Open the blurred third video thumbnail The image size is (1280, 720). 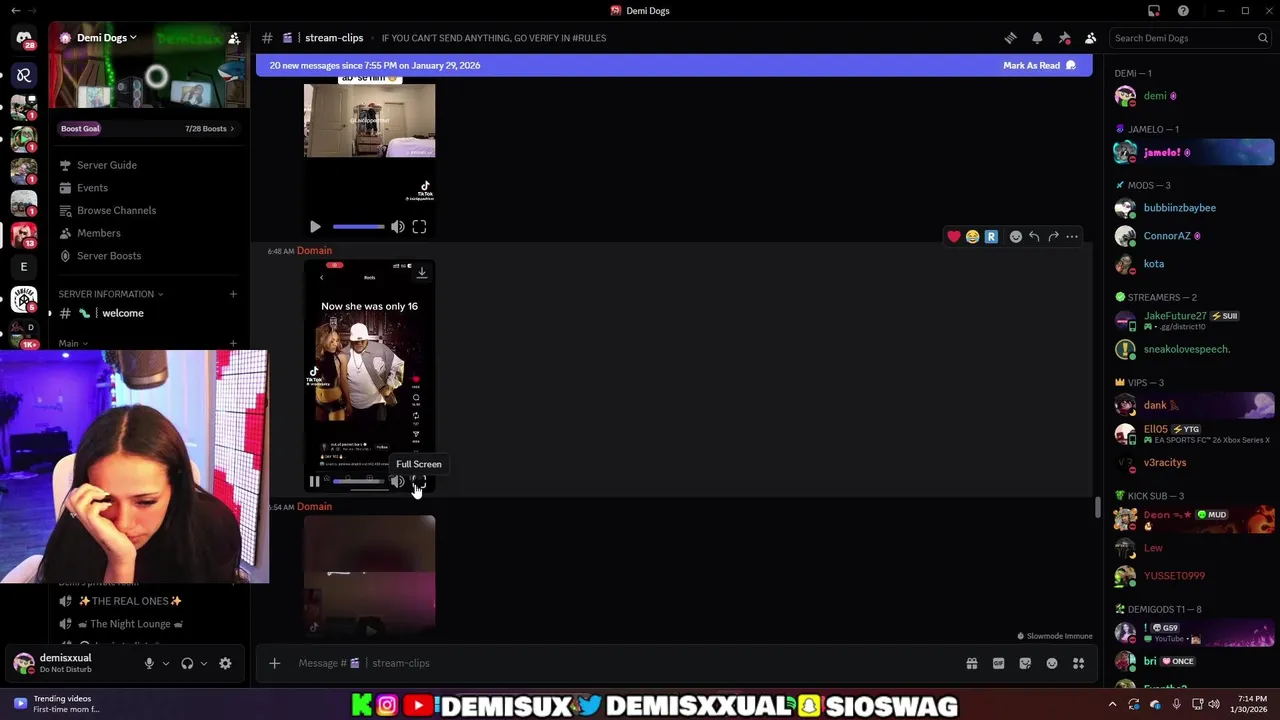tap(370, 576)
